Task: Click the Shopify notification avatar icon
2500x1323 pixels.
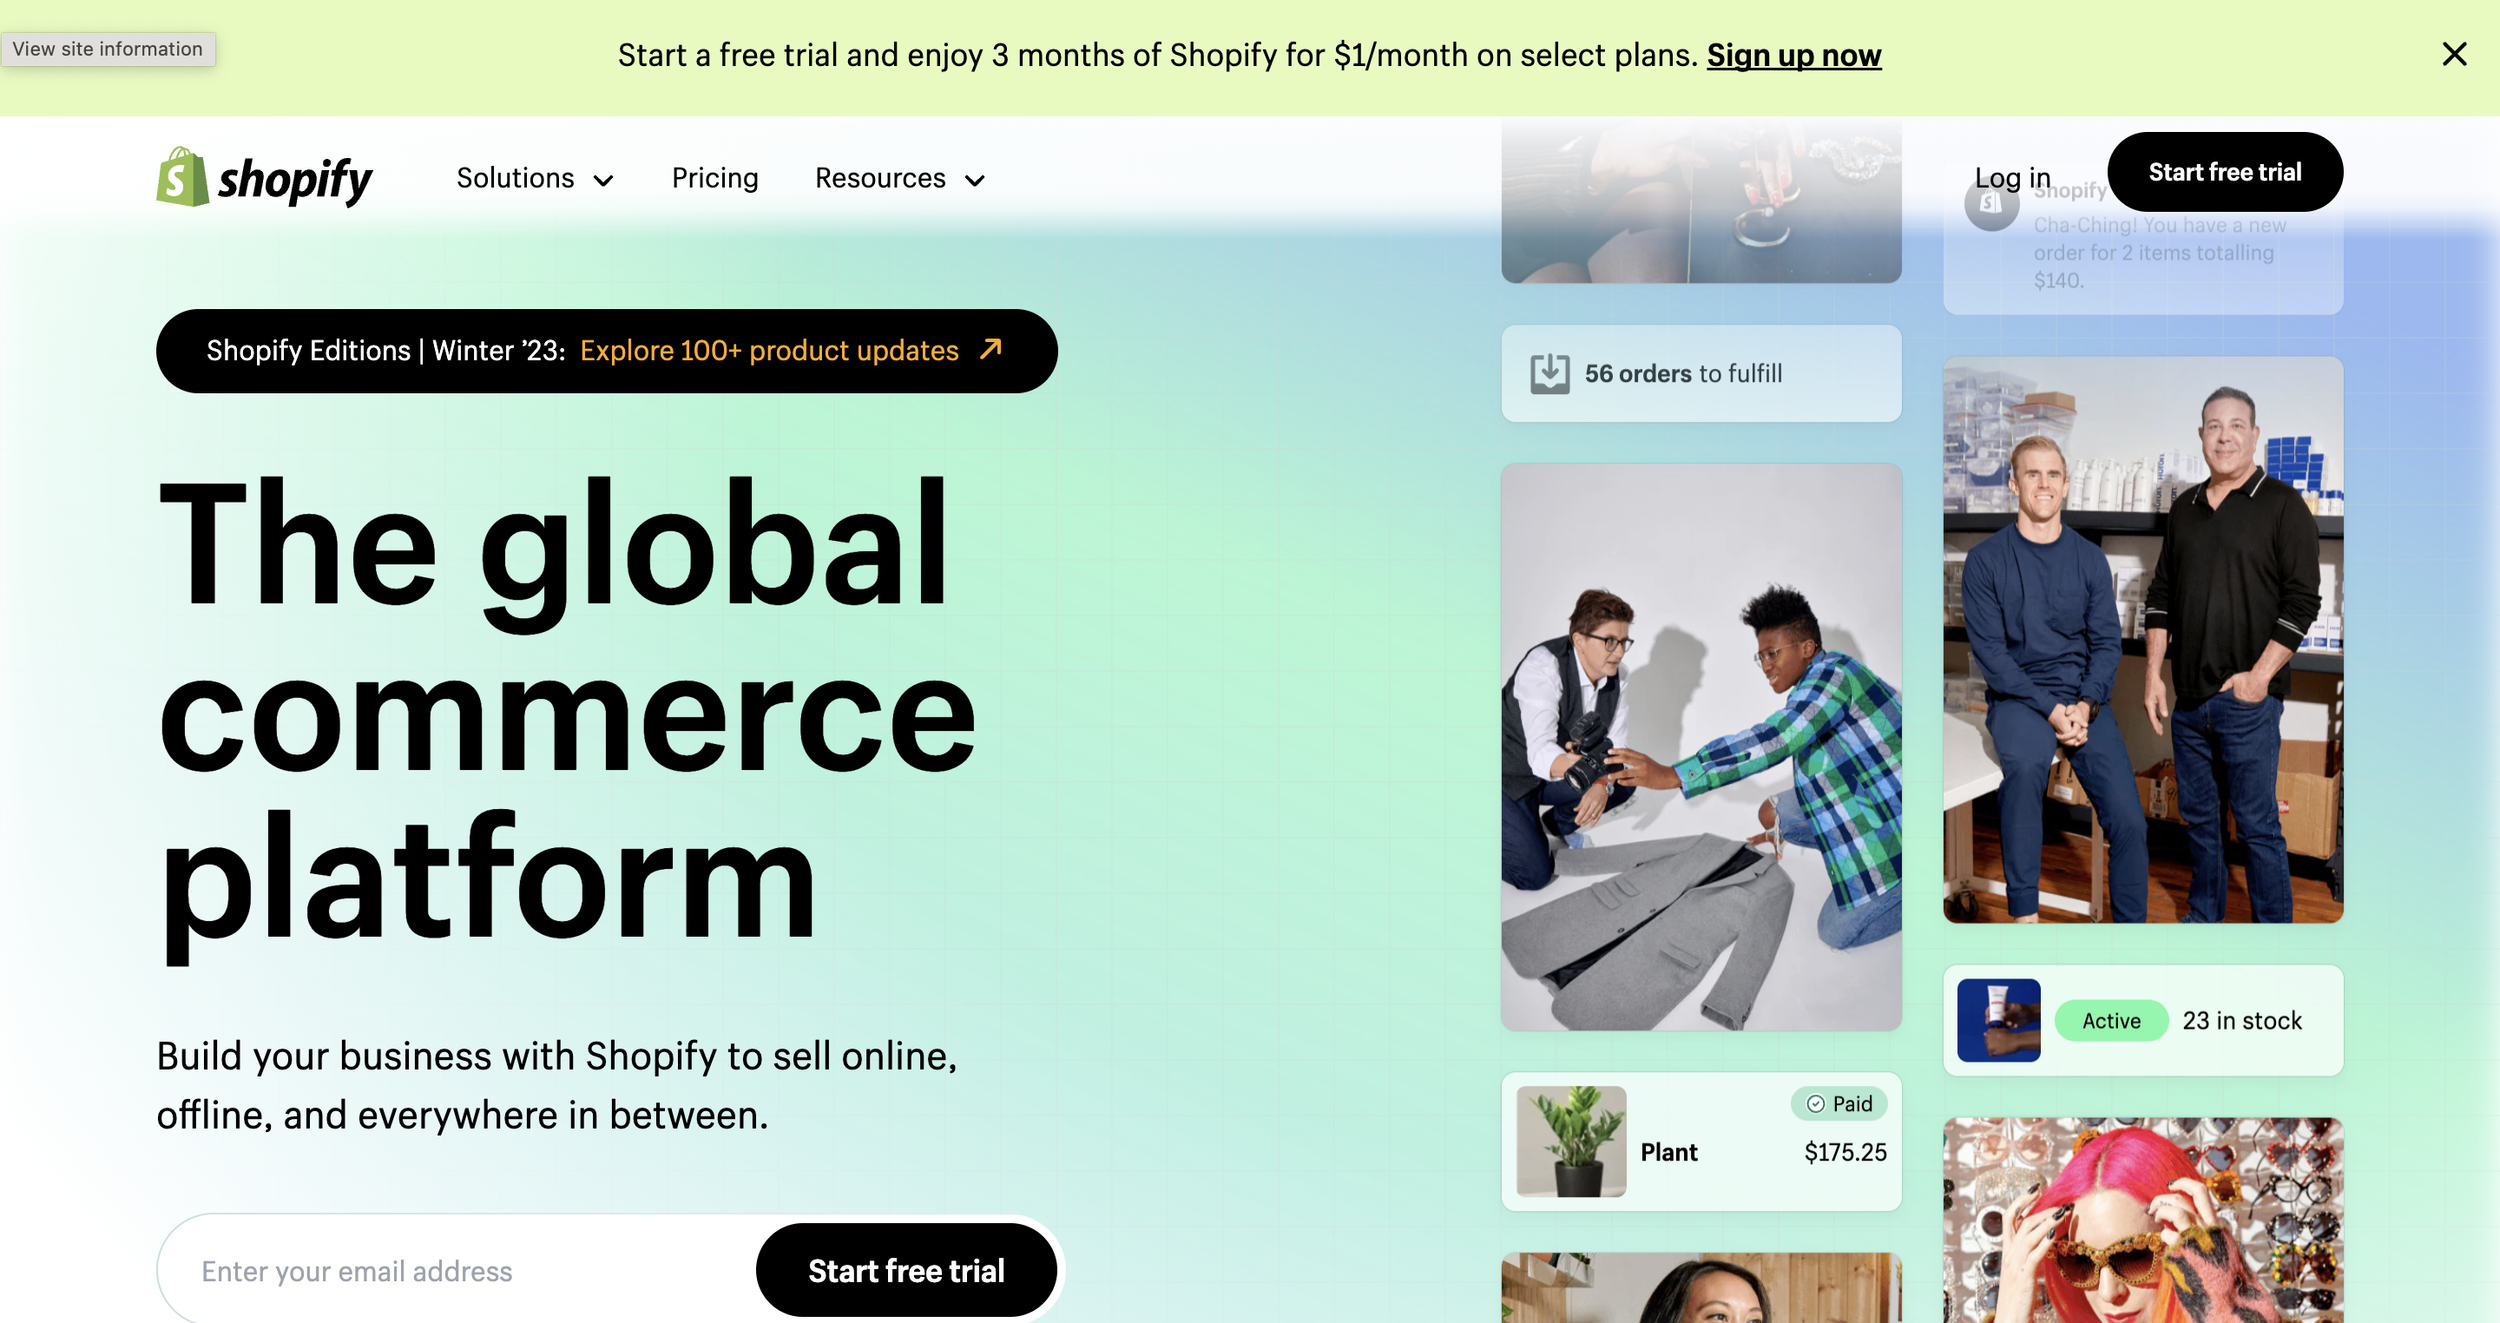Action: click(x=1991, y=204)
